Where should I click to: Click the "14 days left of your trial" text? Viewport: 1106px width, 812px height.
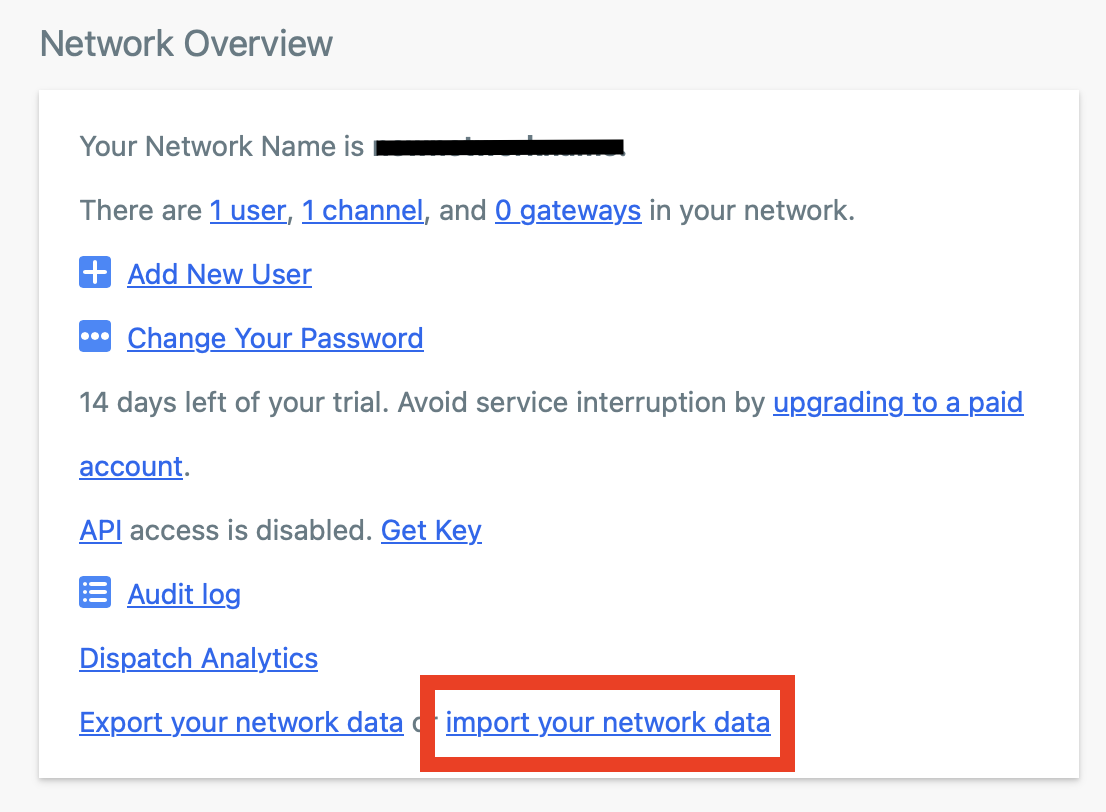[235, 403]
